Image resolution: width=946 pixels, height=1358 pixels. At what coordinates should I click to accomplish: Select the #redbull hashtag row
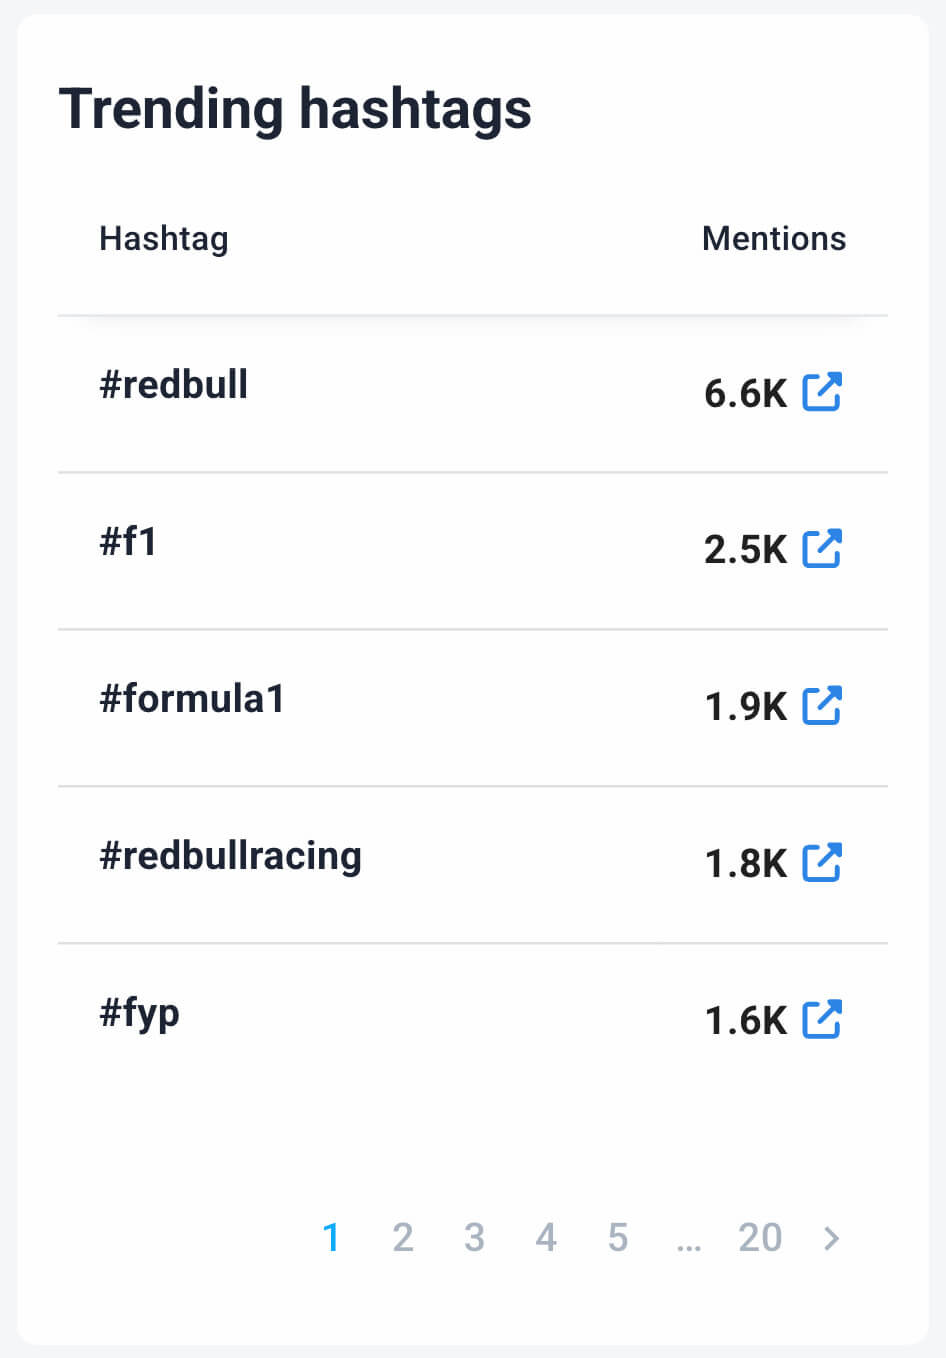pos(174,385)
